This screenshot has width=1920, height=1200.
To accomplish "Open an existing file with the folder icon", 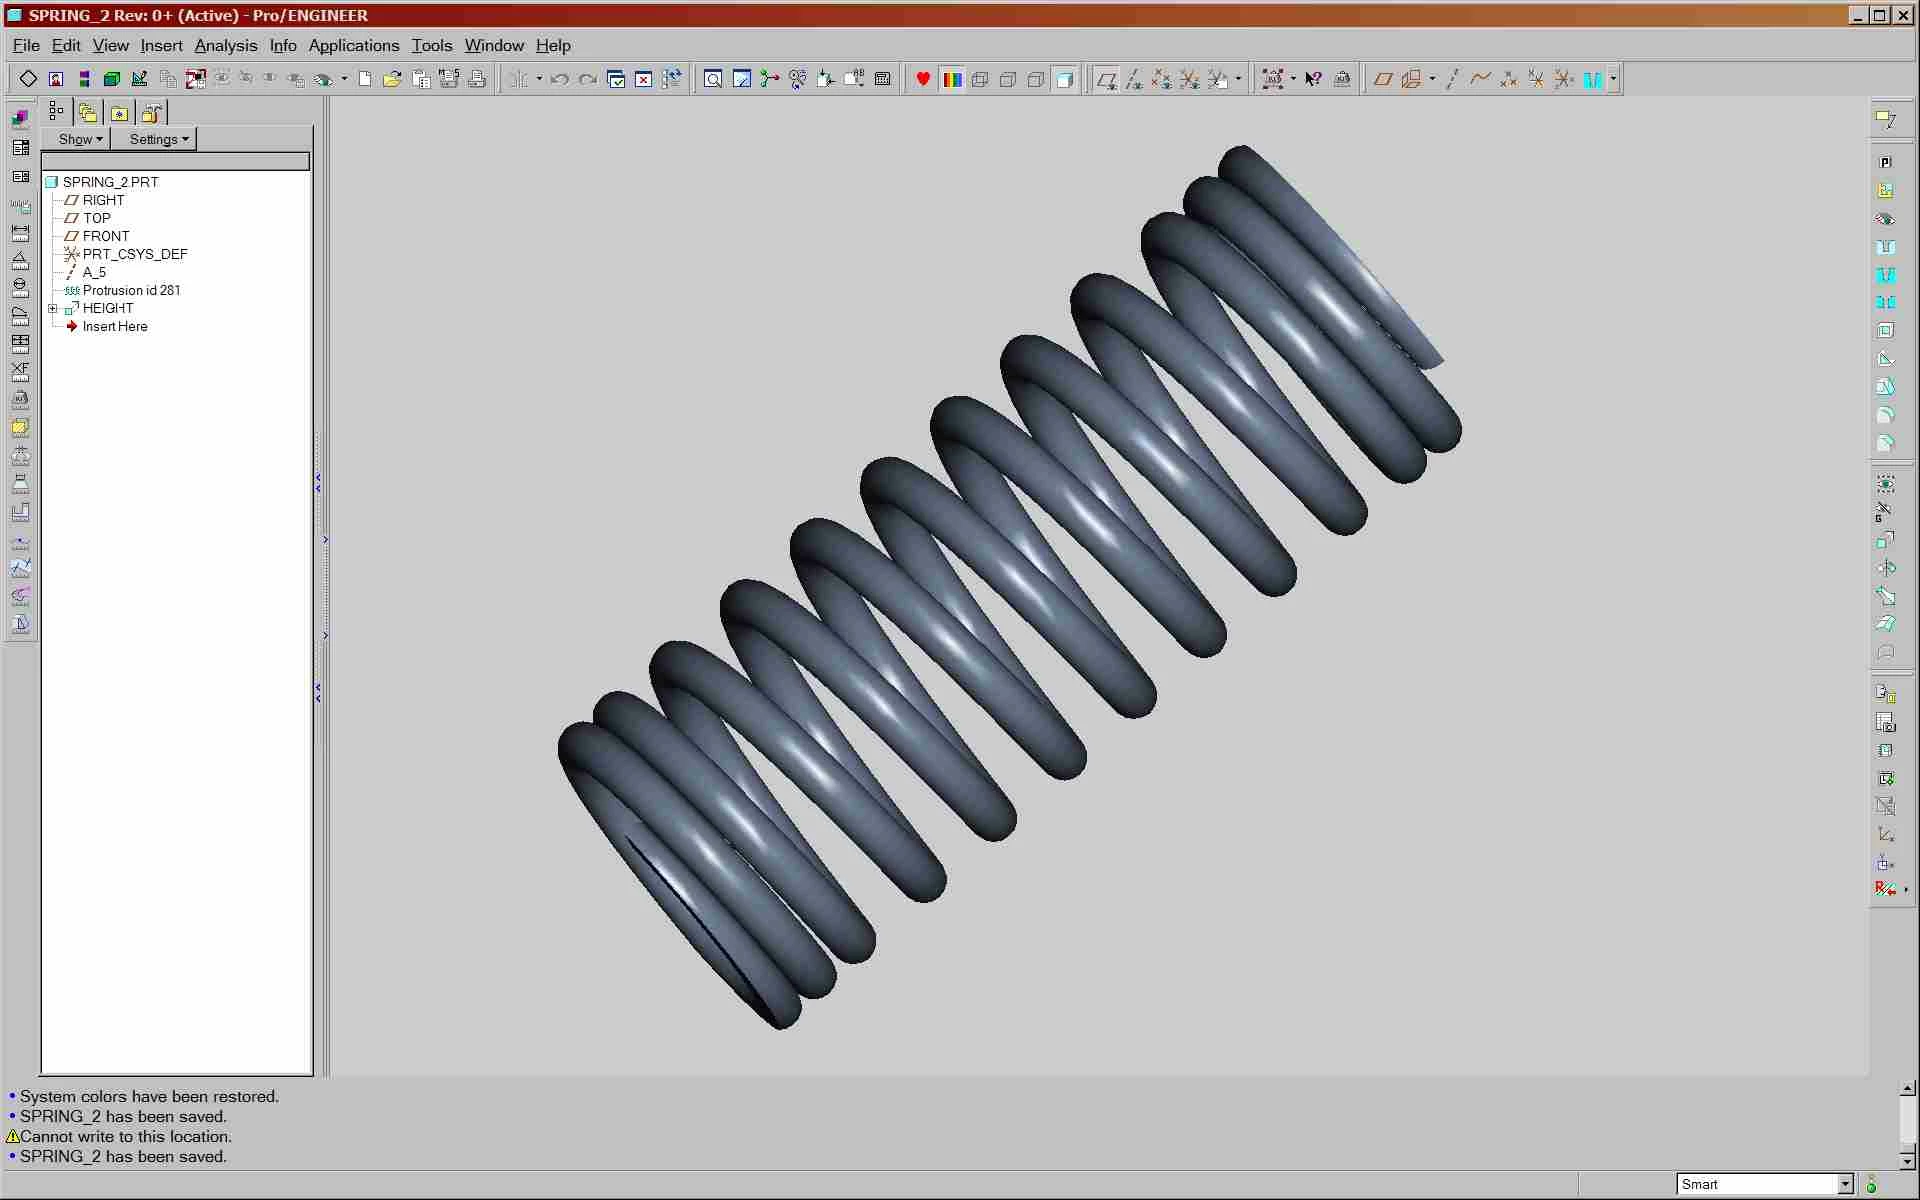I will 392,79.
